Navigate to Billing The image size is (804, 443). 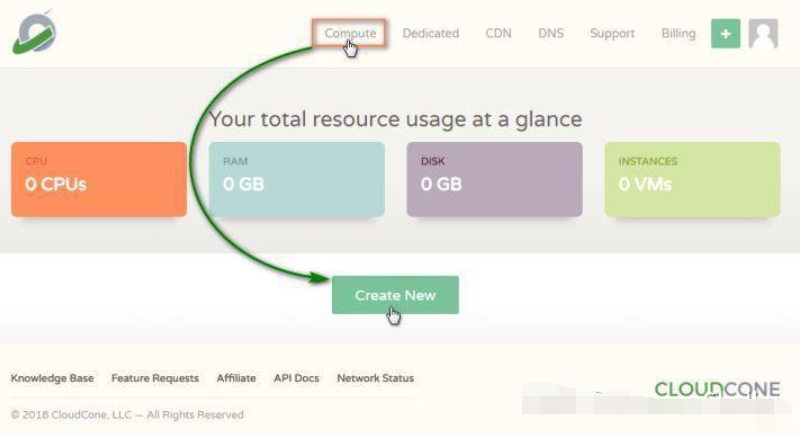click(678, 33)
